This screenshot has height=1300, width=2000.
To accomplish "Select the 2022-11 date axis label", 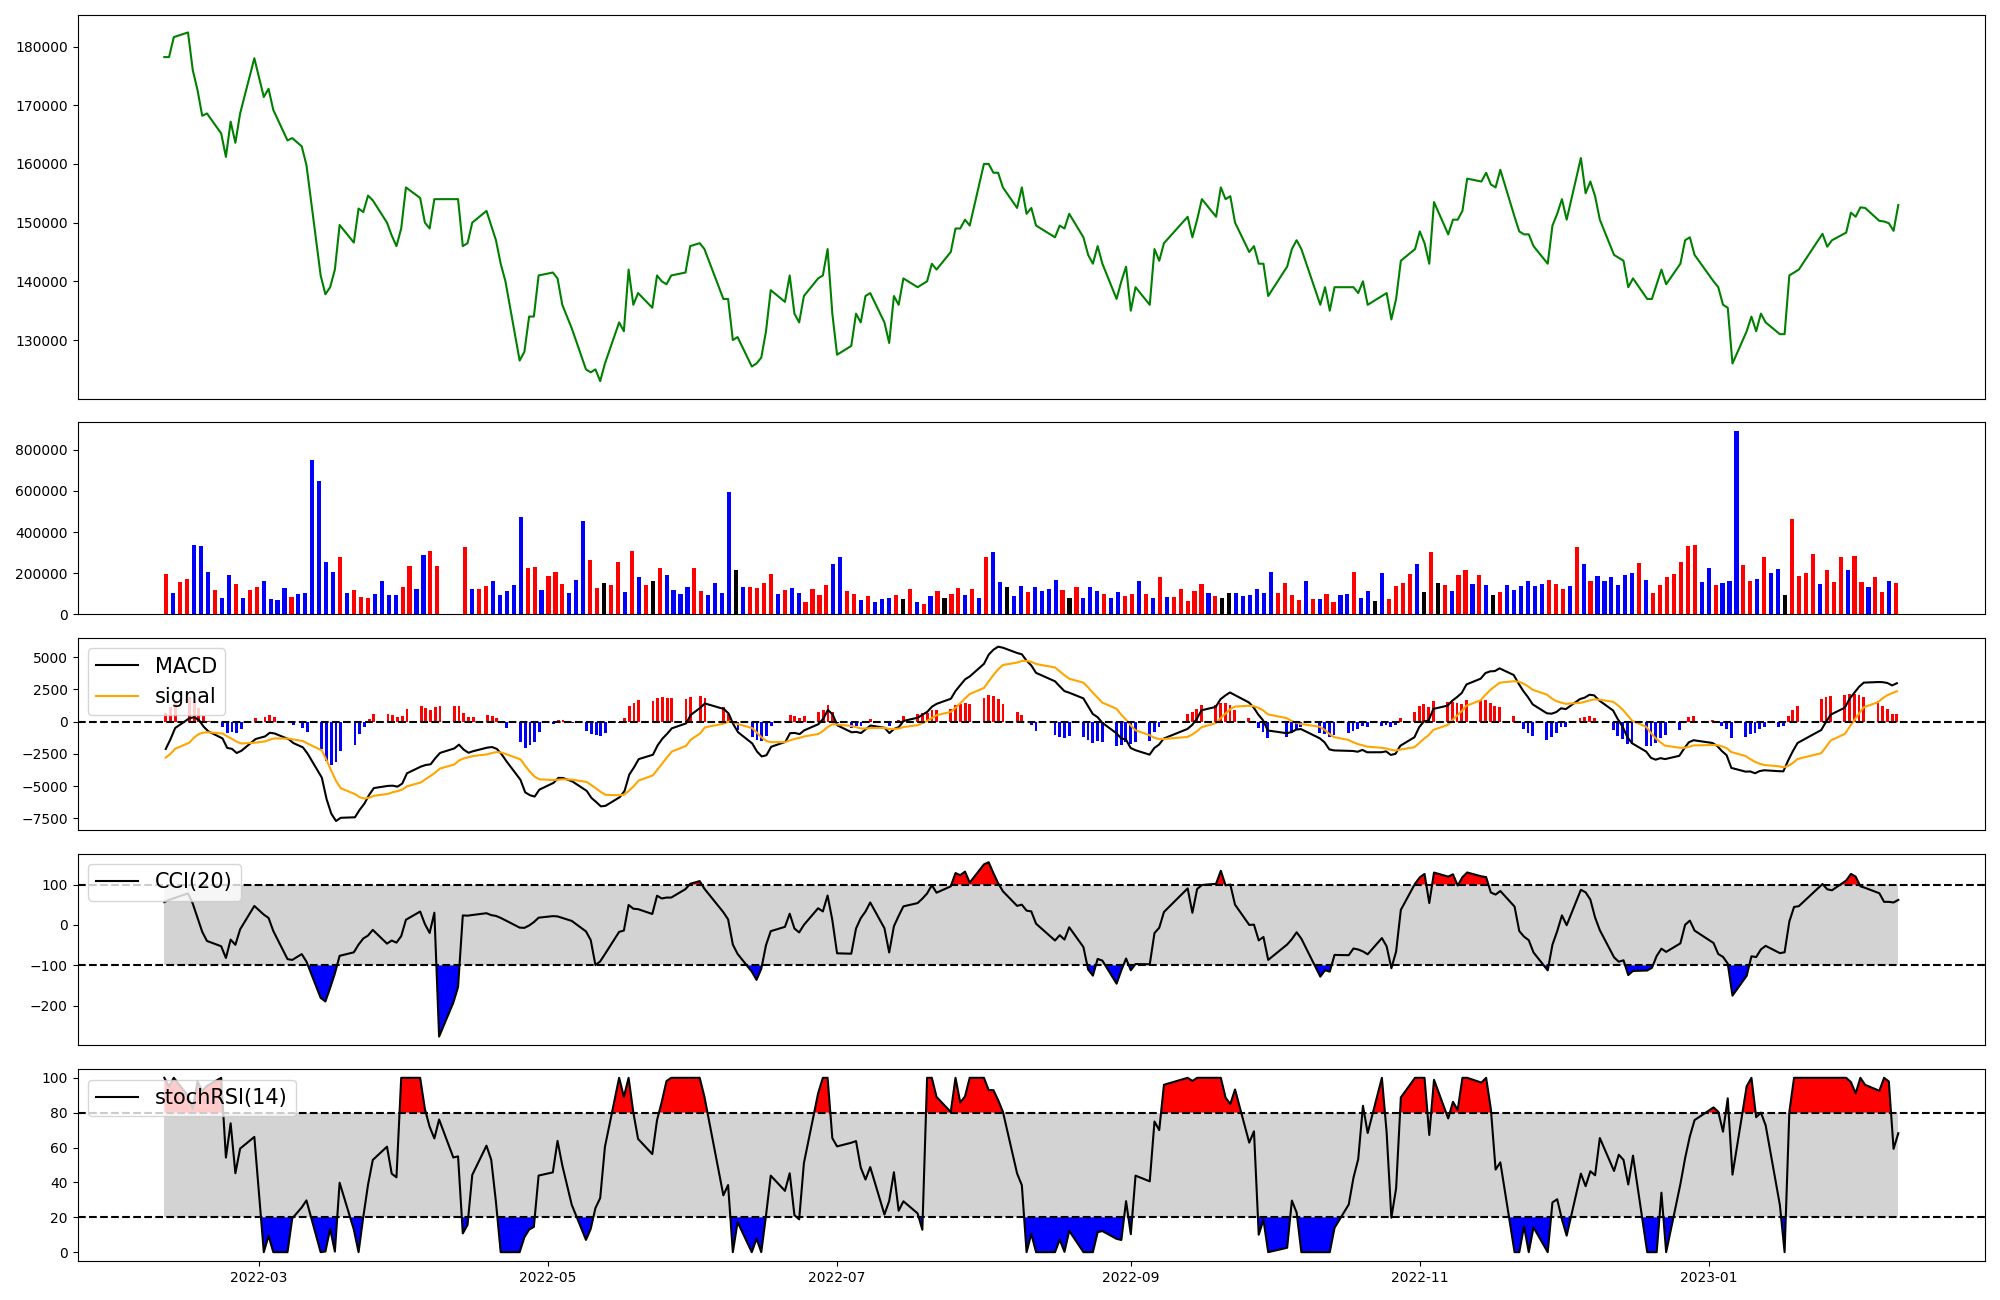I will tap(1420, 1277).
